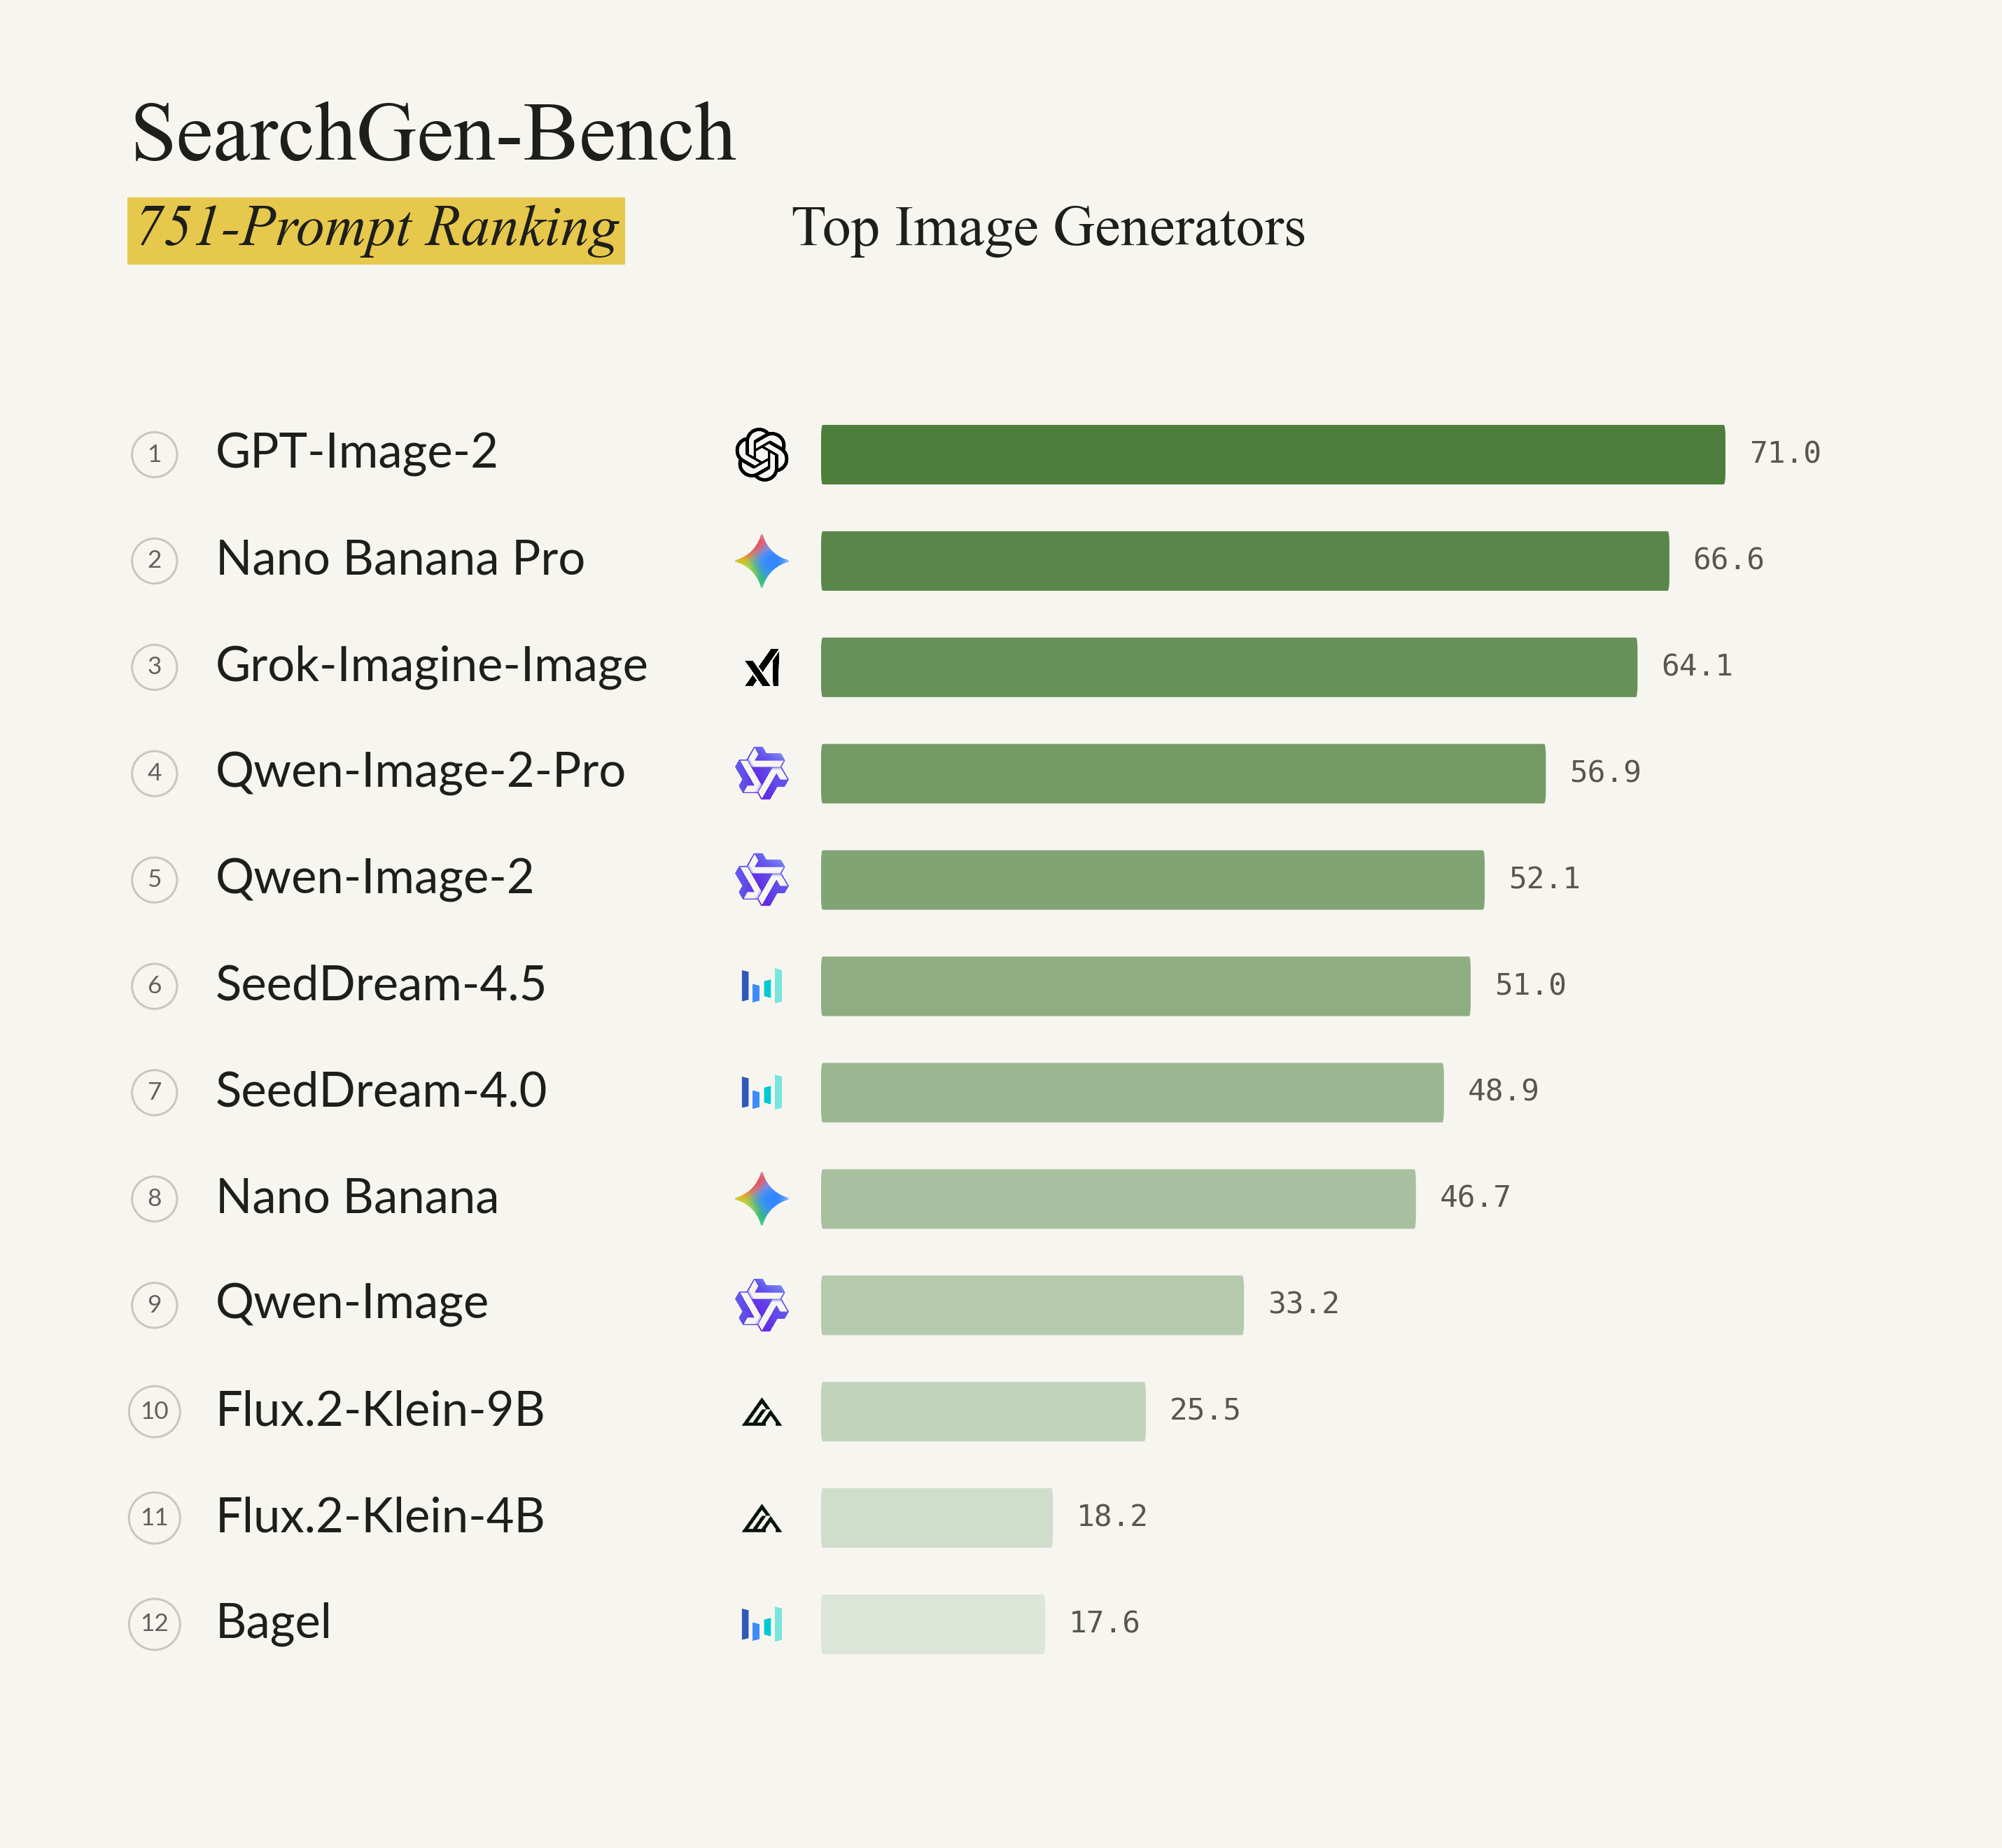Click the SearchGen-Bench title

[x=434, y=133]
